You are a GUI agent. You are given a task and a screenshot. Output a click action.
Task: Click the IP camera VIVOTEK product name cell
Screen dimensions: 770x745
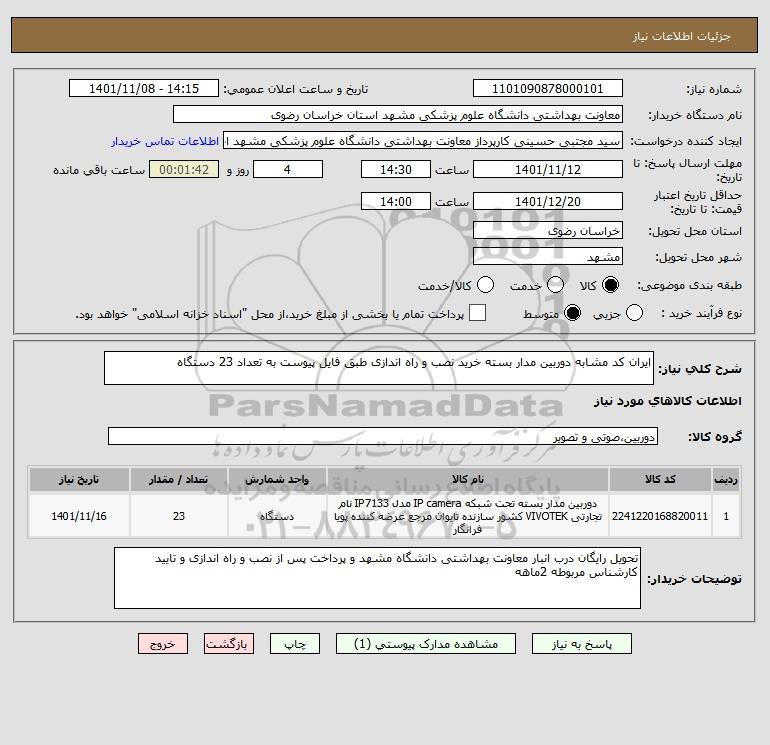click(x=468, y=516)
